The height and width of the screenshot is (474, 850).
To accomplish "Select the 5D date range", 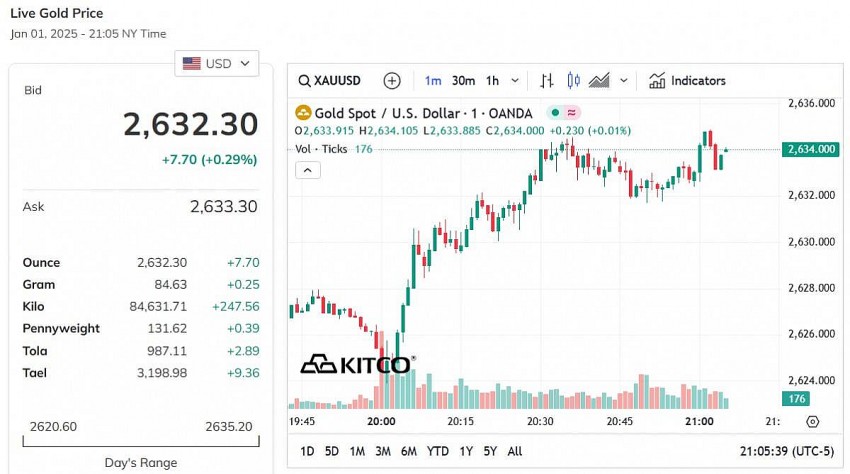I will click(x=332, y=451).
